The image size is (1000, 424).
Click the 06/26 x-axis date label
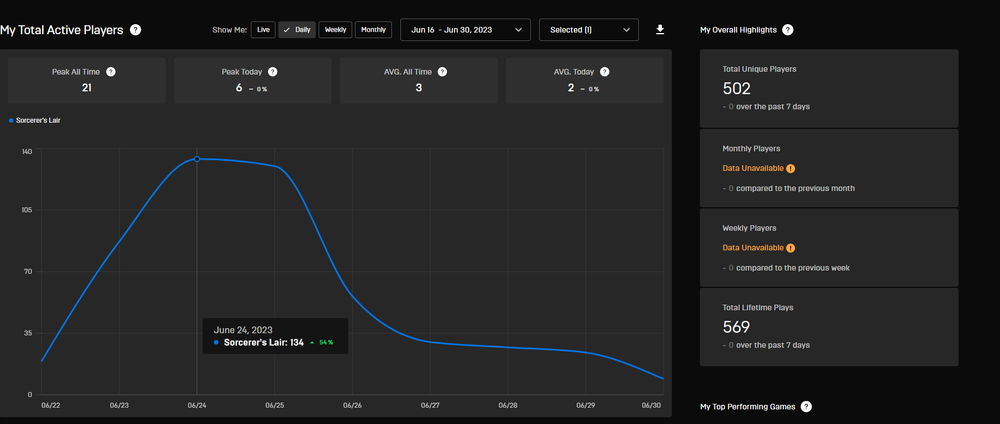(x=352, y=405)
